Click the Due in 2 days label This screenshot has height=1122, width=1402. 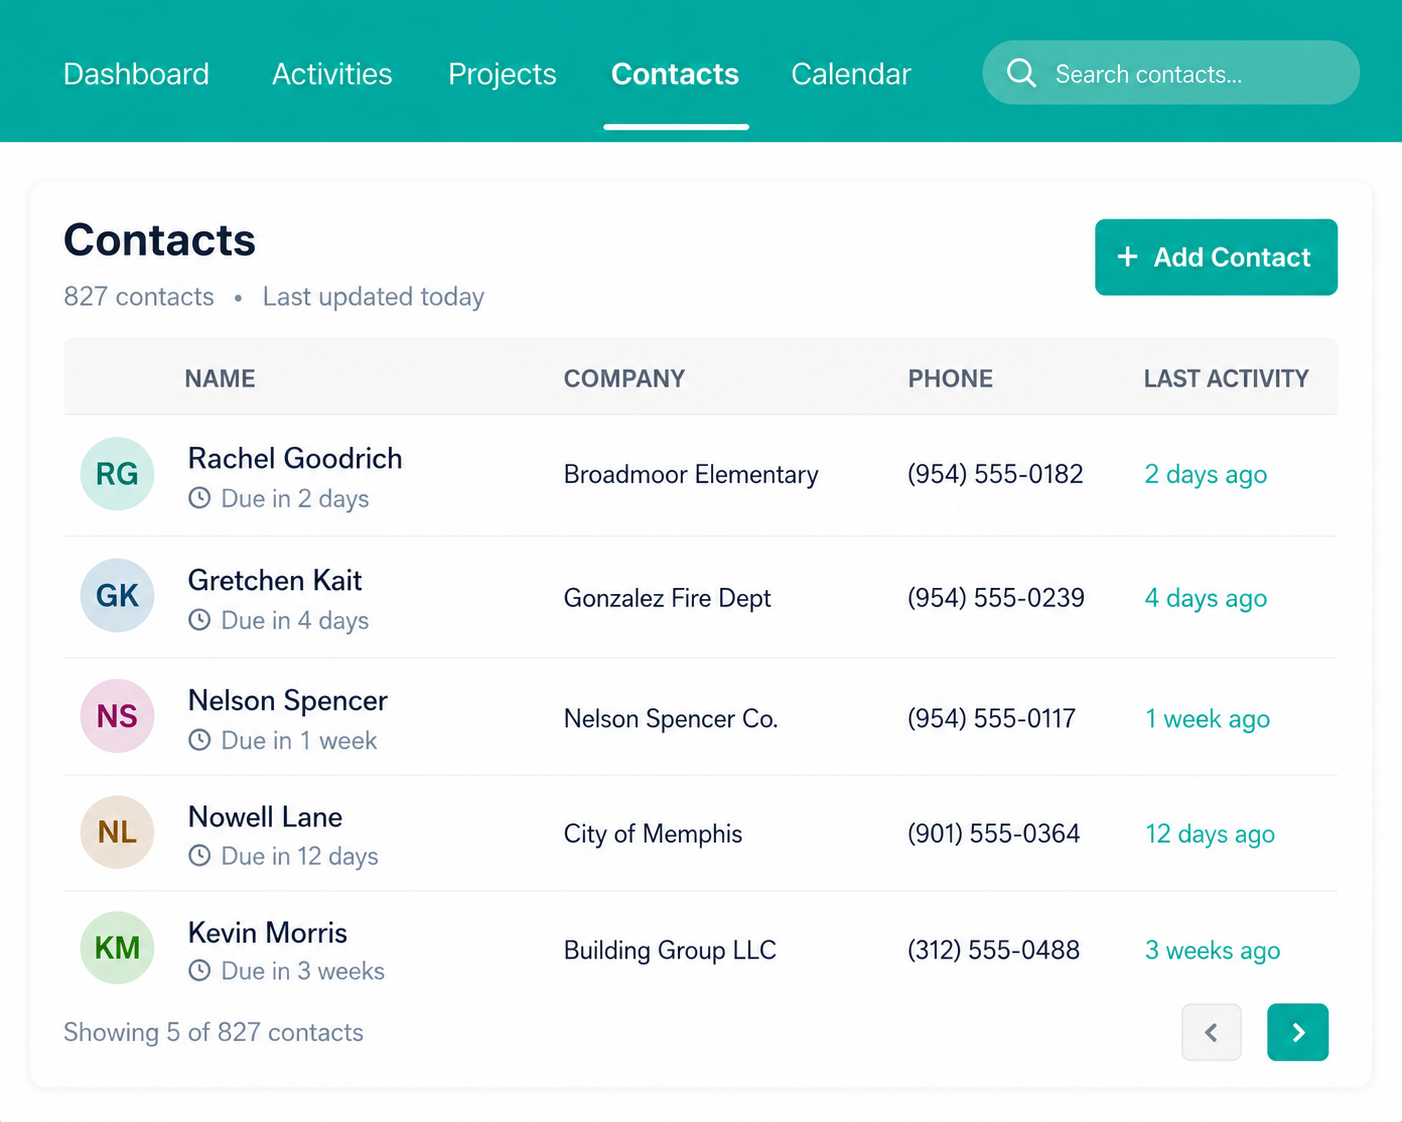click(x=295, y=498)
